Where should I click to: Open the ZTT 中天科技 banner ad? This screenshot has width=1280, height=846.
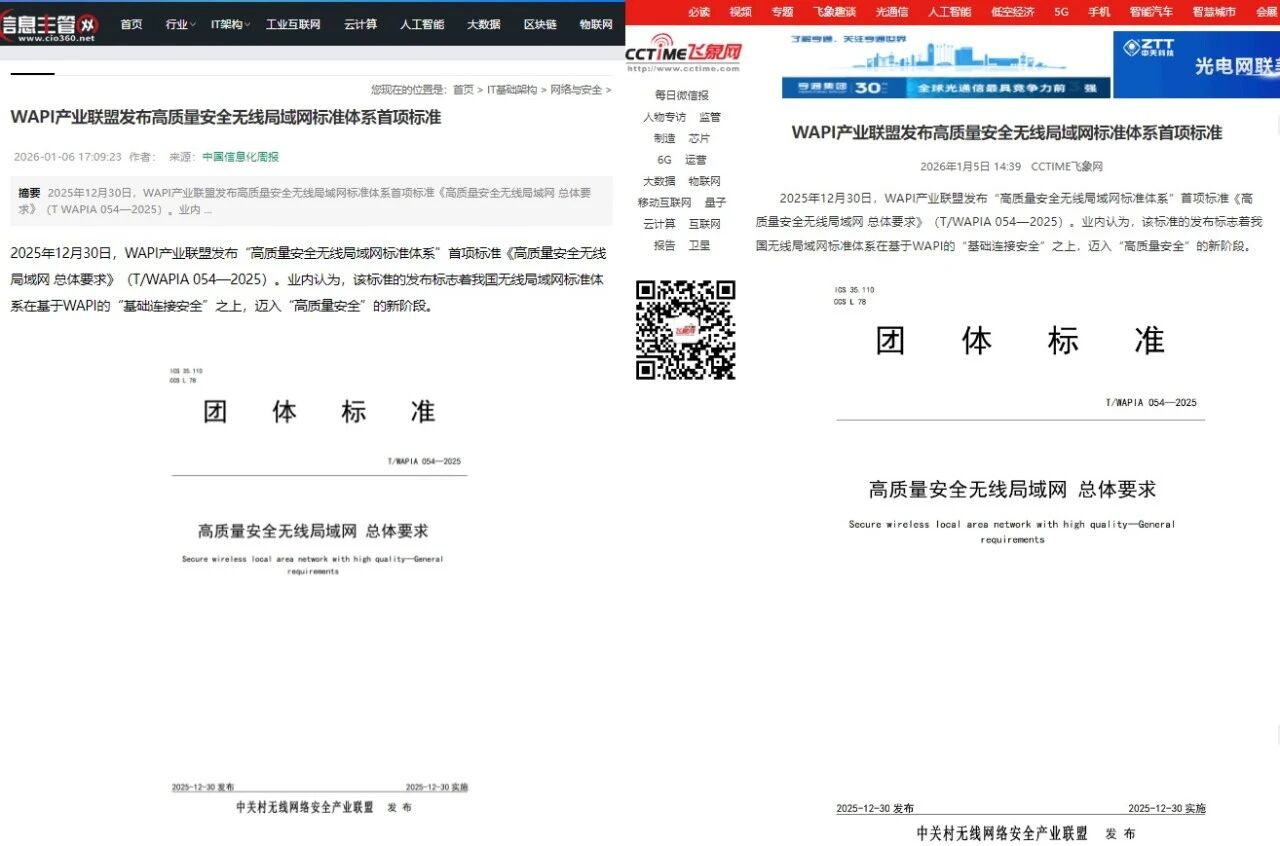click(x=1196, y=64)
